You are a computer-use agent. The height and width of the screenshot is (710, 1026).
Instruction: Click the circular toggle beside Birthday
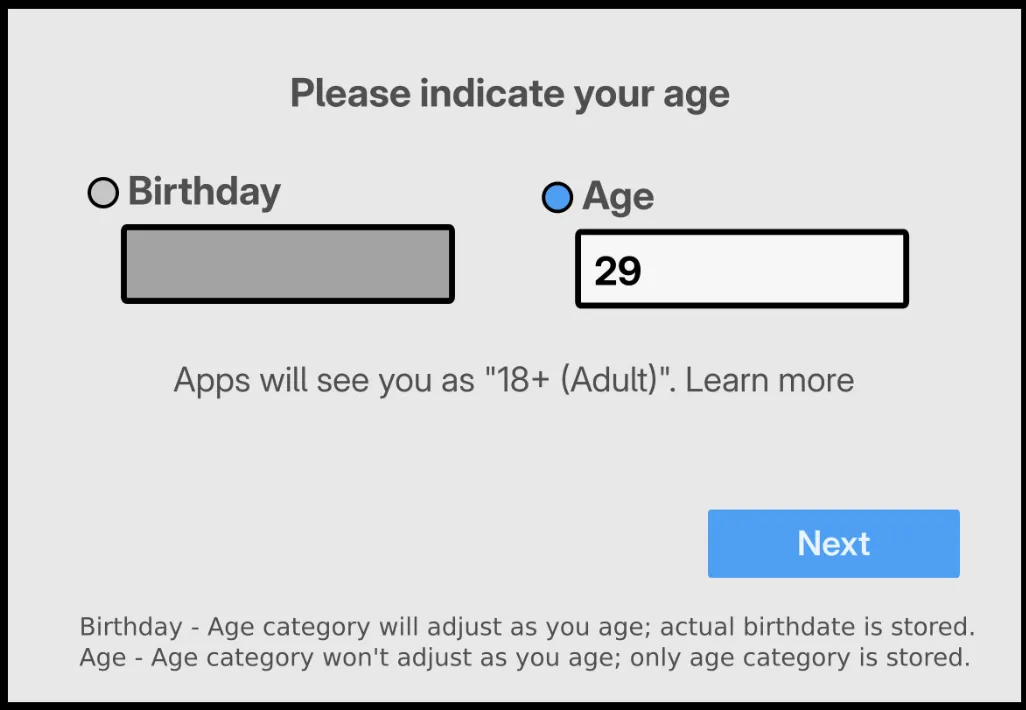pyautogui.click(x=102, y=192)
